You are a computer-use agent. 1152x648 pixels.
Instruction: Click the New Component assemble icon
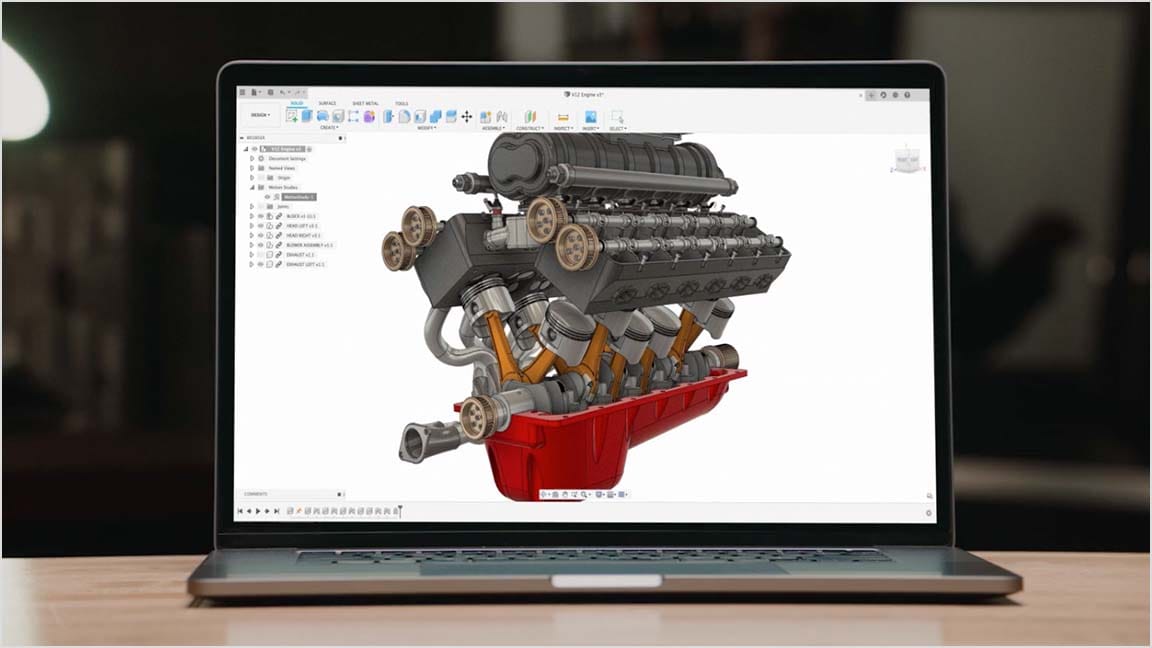(x=486, y=117)
